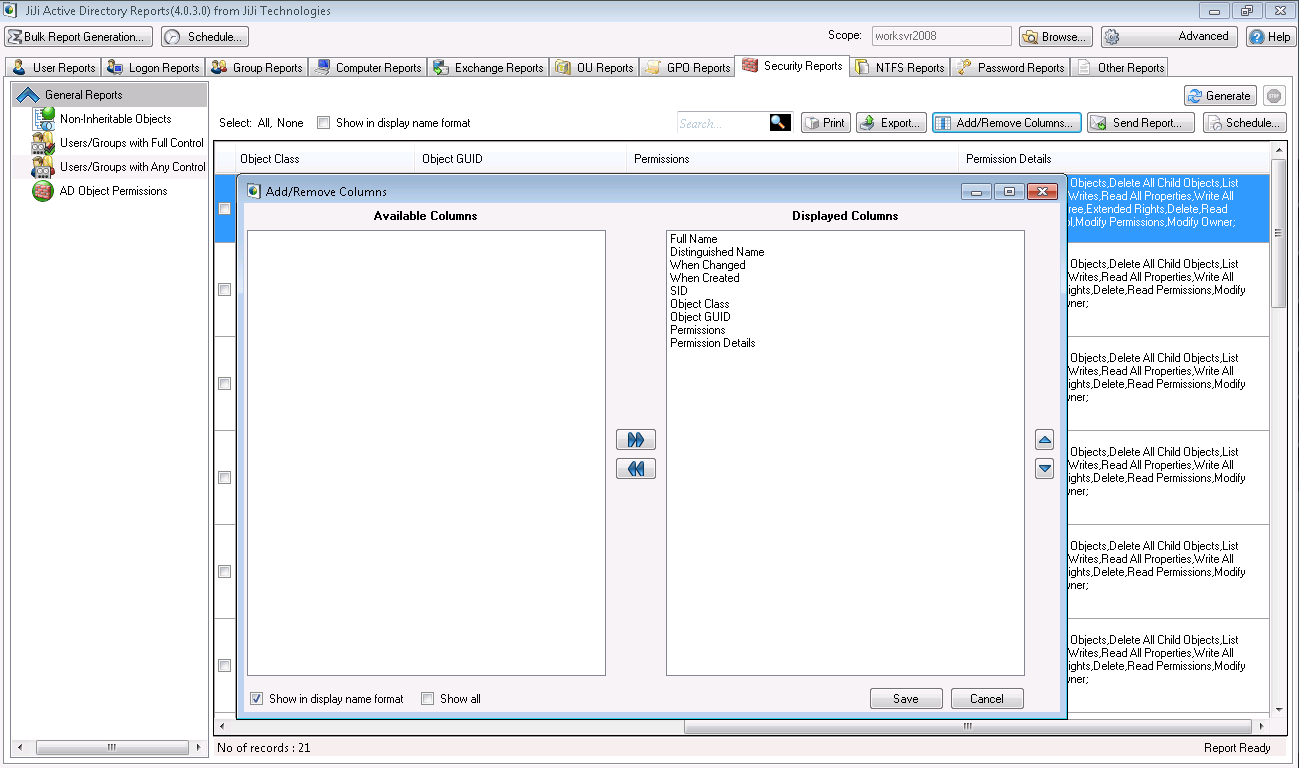1299x768 pixels.
Task: Click the Users/Groups with Any Control icon
Action: click(x=44, y=167)
